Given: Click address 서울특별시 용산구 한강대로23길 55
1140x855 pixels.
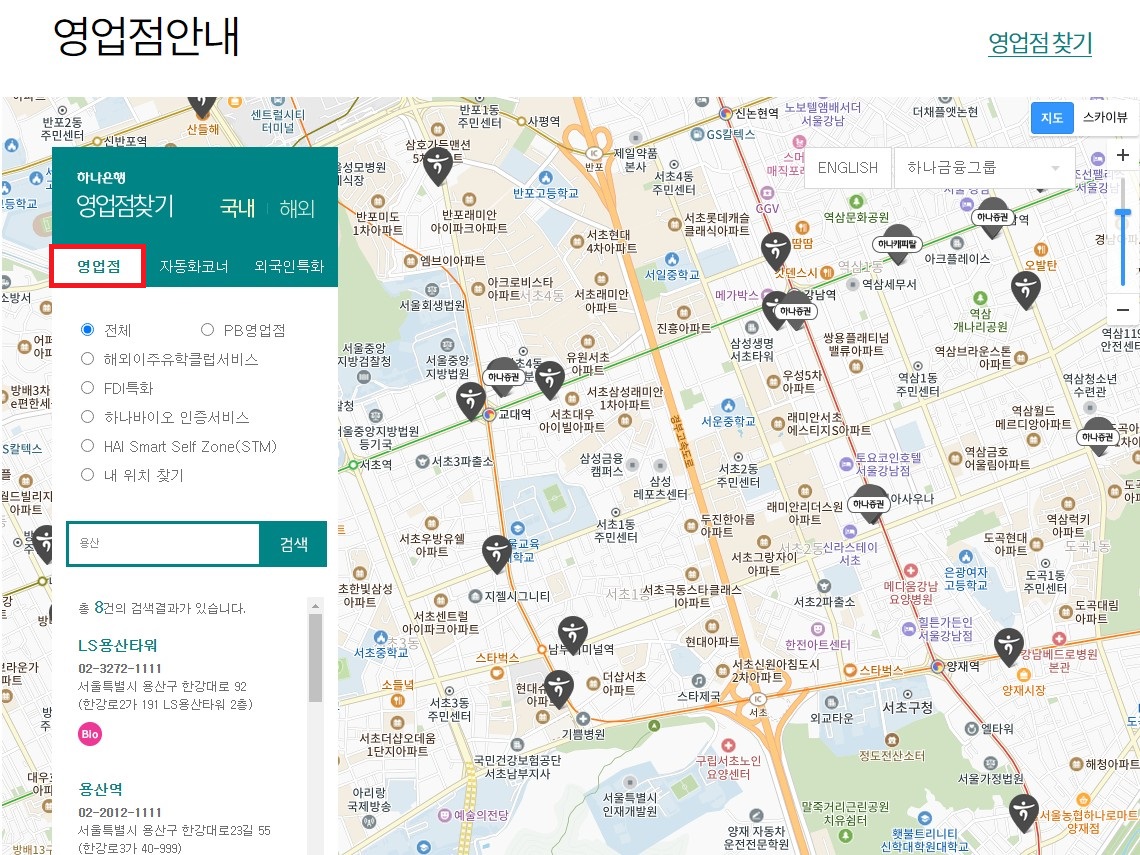Looking at the screenshot, I should (174, 830).
